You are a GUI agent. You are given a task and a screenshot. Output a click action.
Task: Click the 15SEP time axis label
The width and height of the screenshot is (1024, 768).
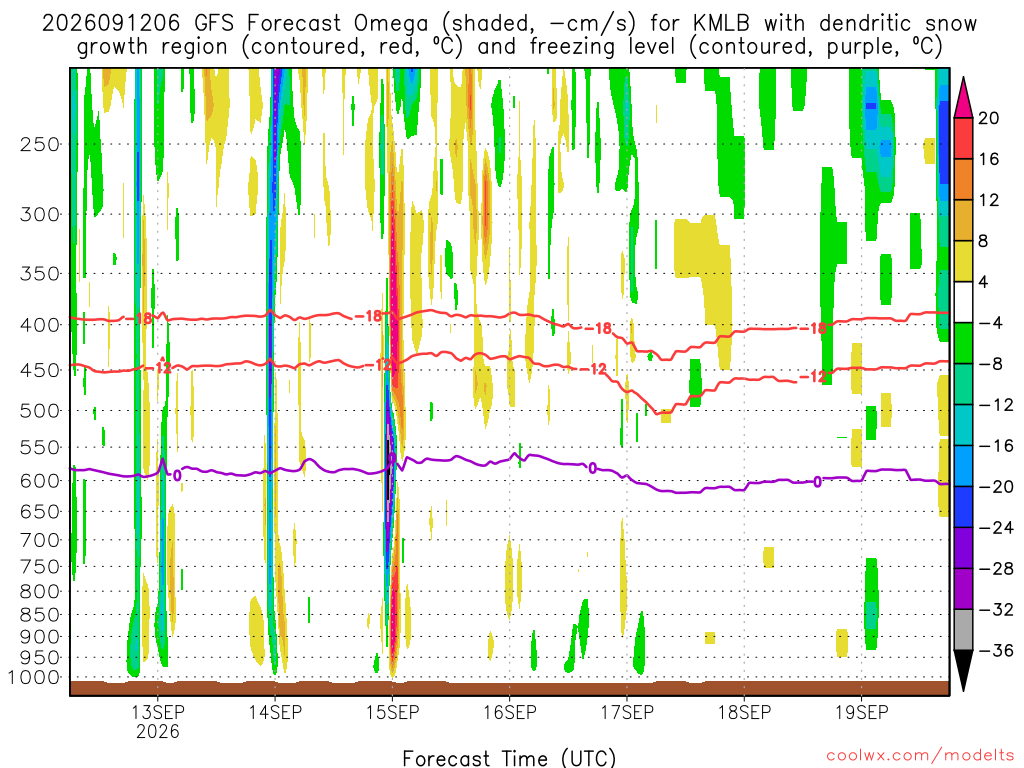tap(392, 712)
